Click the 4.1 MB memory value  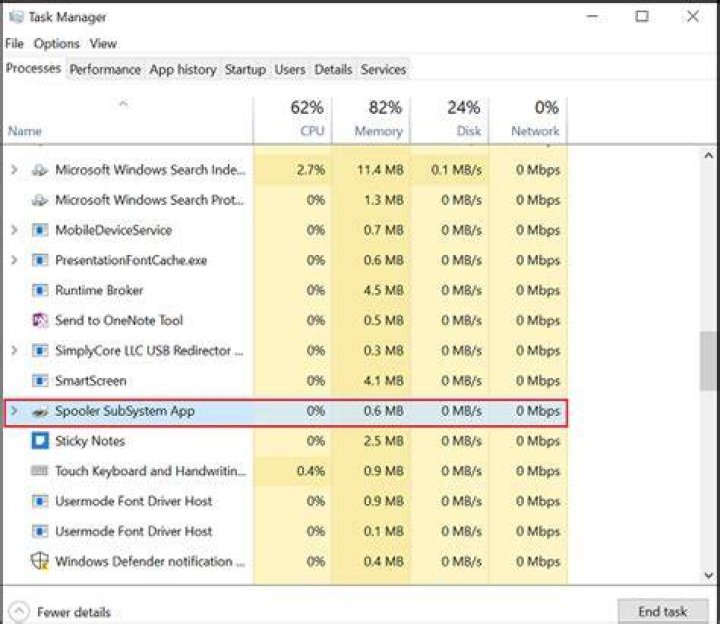(x=384, y=381)
